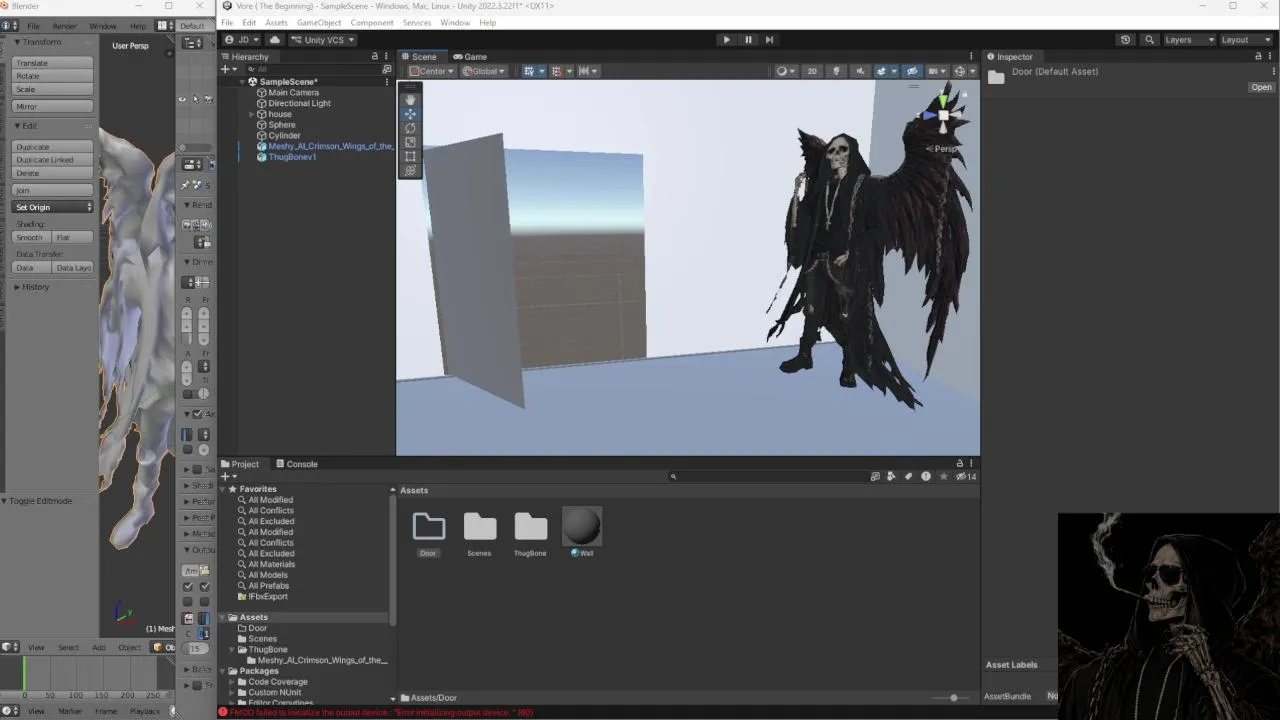Screen dimensions: 1280x720
Task: Click the Project favorites star icon
Action: (x=943, y=477)
